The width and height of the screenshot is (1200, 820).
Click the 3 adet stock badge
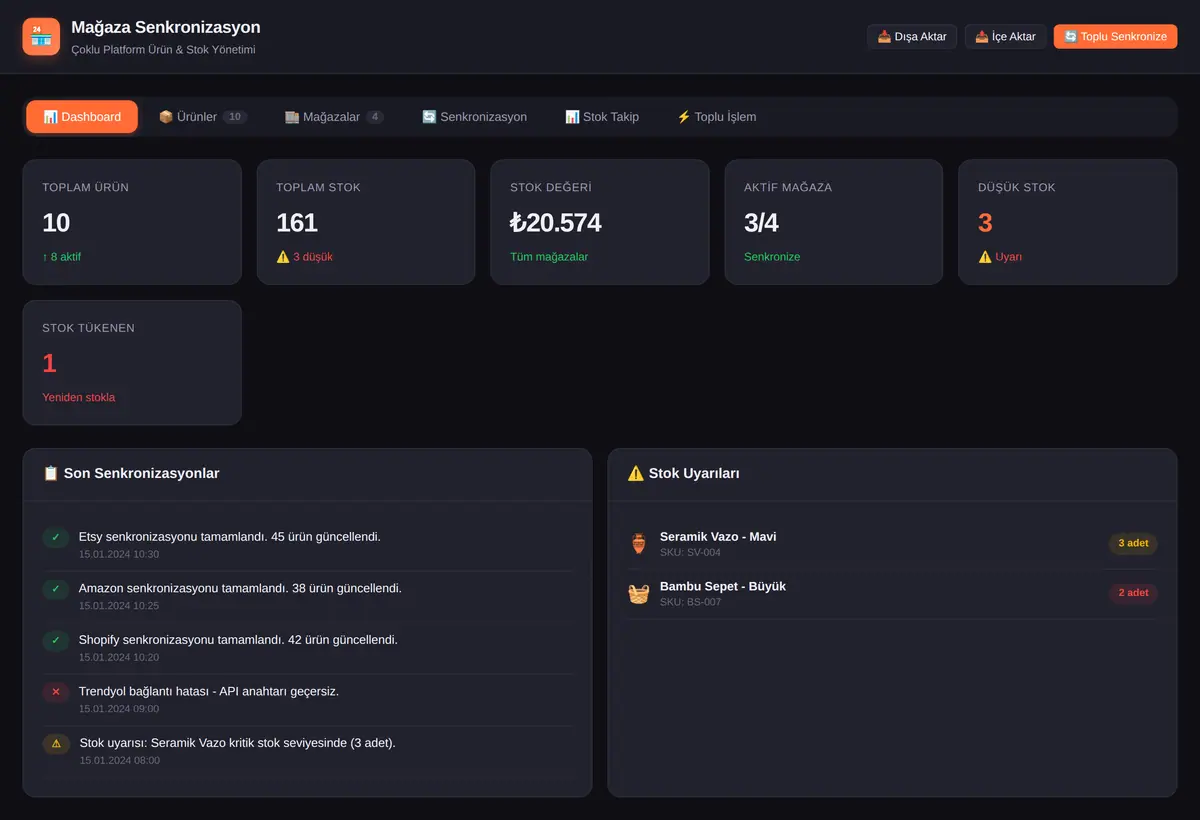coord(1133,543)
